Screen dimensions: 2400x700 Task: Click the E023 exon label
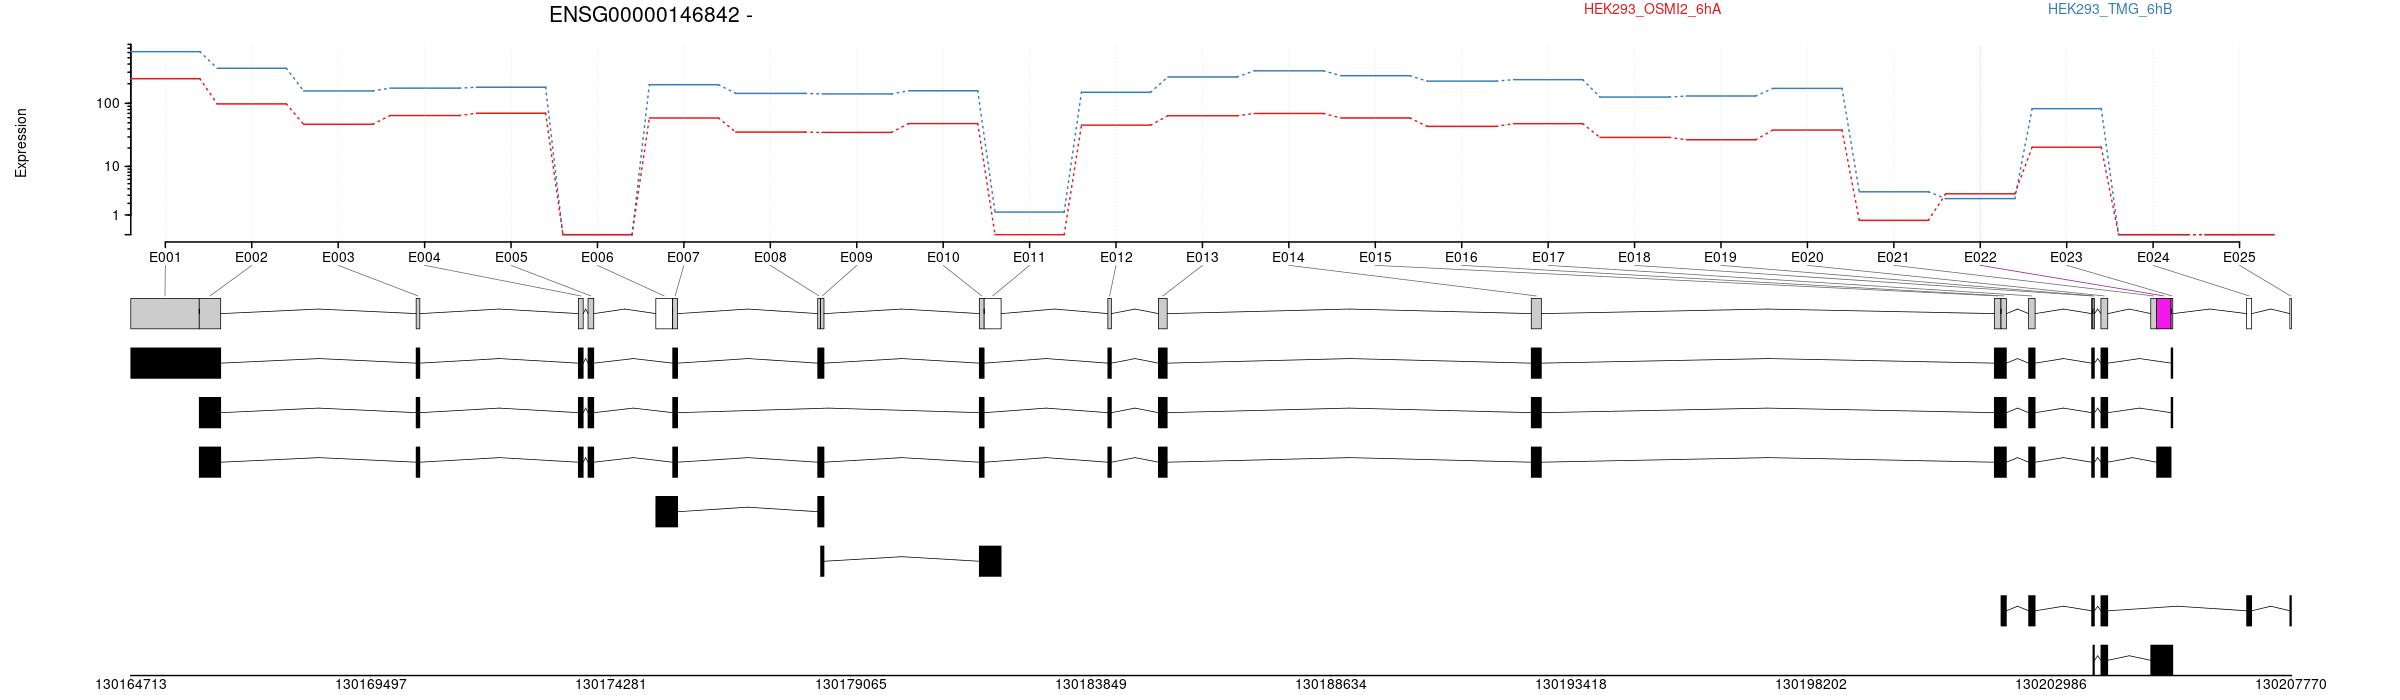tap(2066, 257)
